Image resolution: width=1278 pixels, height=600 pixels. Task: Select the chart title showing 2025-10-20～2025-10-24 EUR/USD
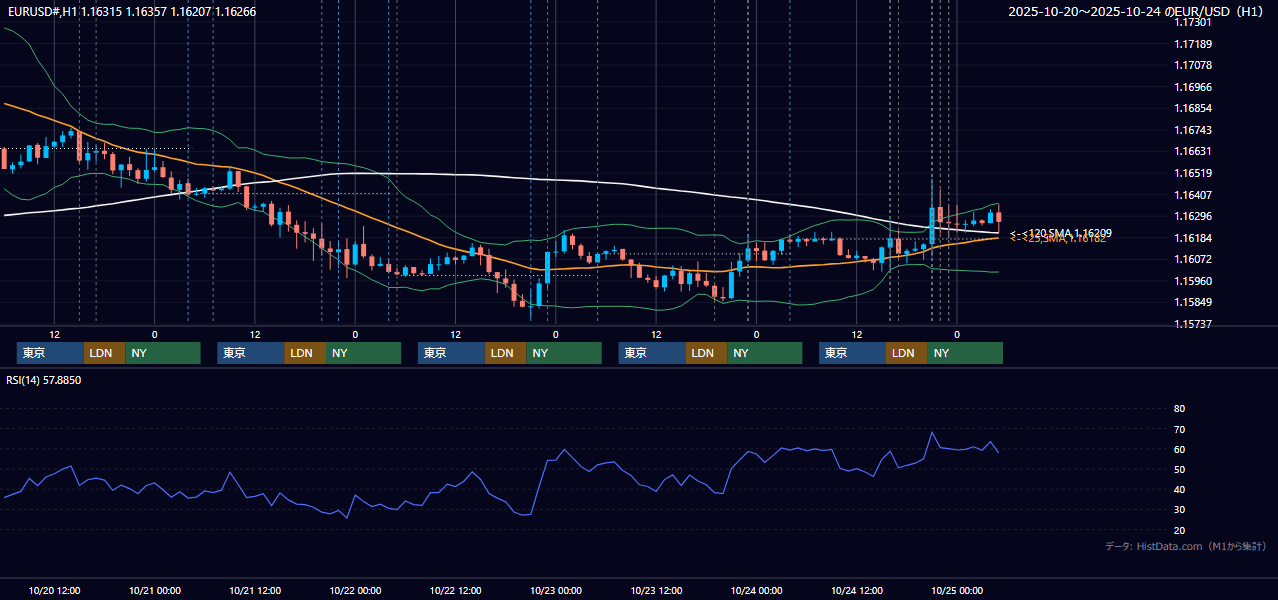point(1137,12)
